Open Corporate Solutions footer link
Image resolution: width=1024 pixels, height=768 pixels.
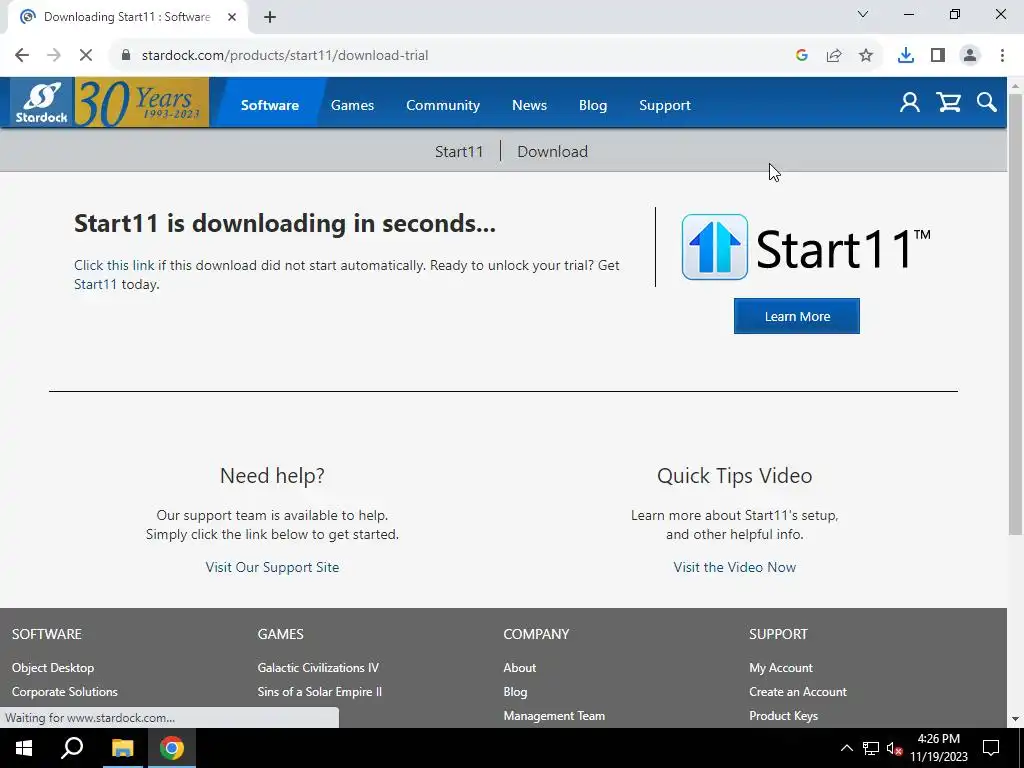click(x=65, y=692)
